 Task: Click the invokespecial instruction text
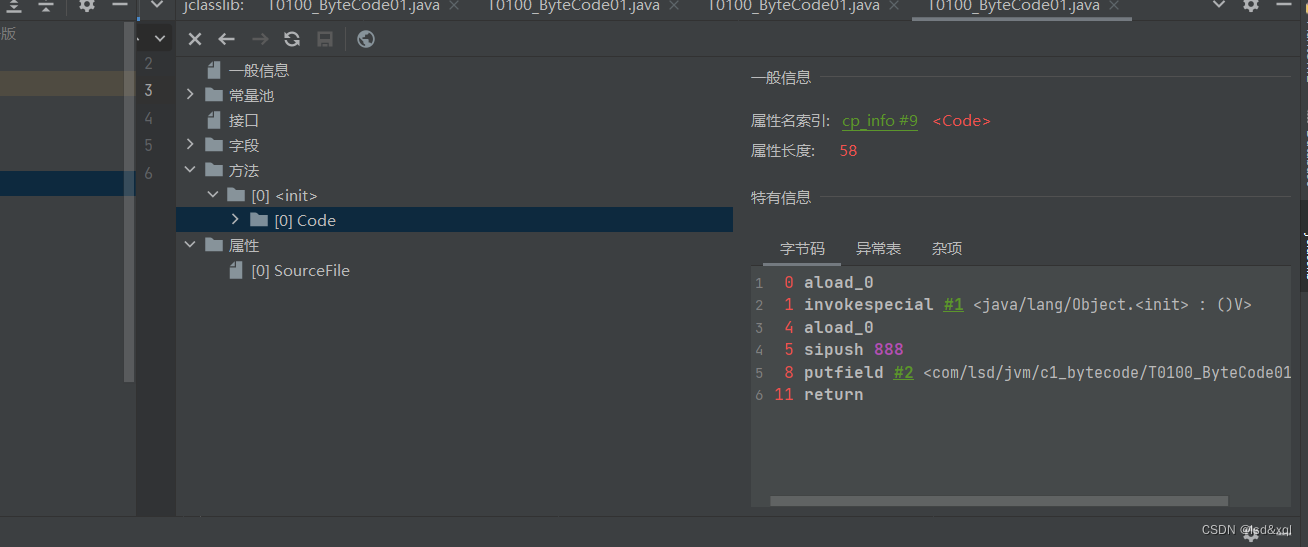(x=868, y=305)
